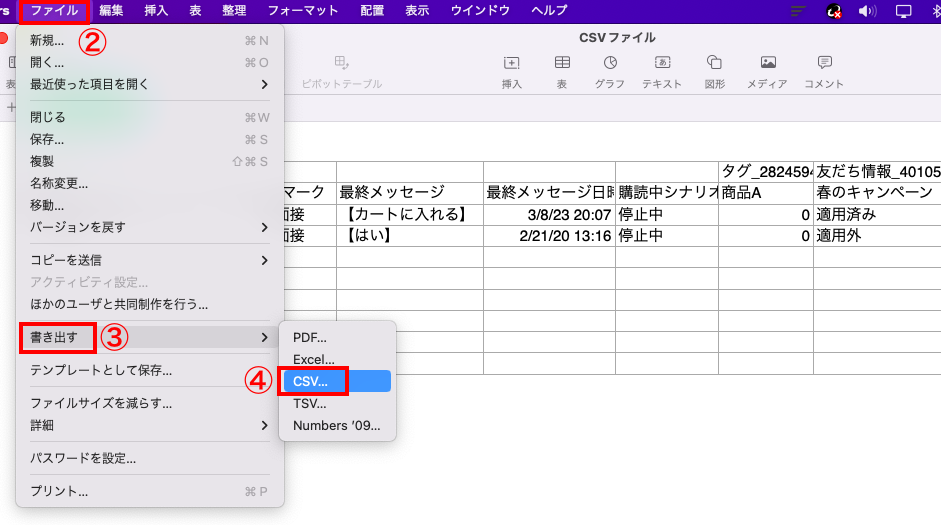Select cell 3/8/23 20:07
Viewport: 941px width, 525px height.
coord(549,215)
